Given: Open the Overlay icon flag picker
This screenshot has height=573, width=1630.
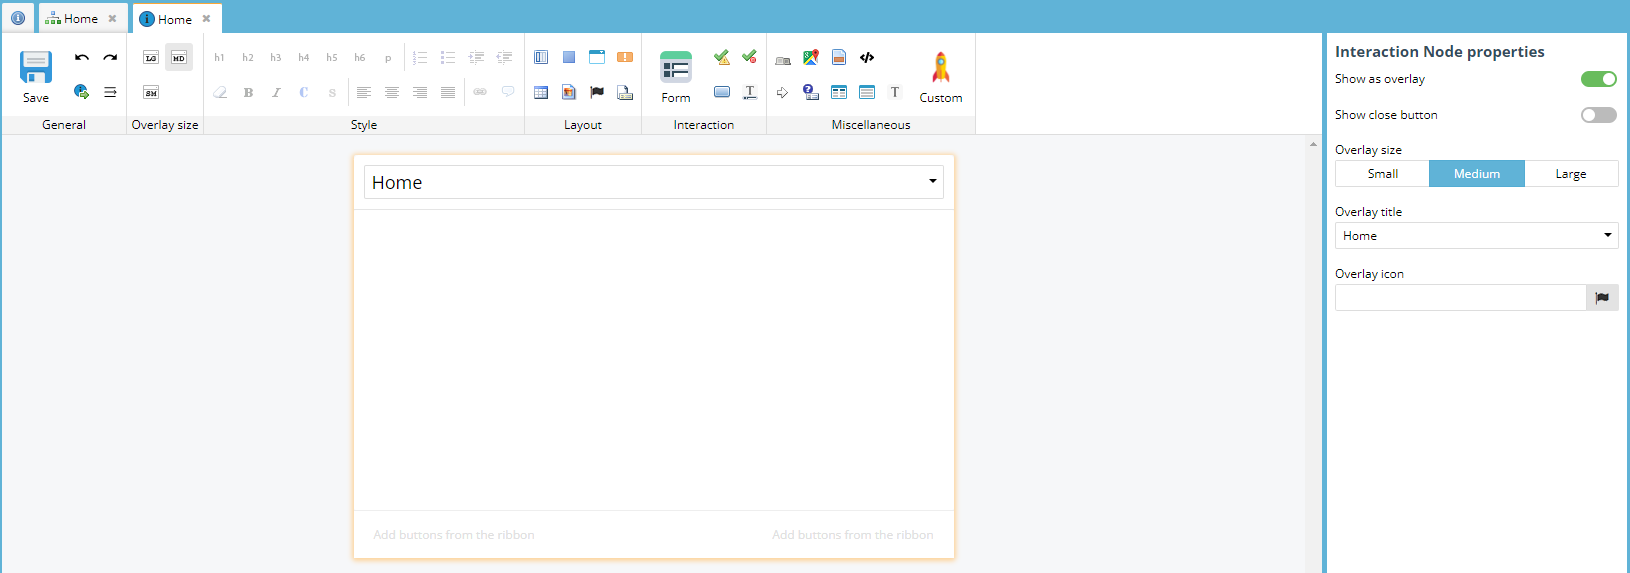Looking at the screenshot, I should click(1602, 298).
